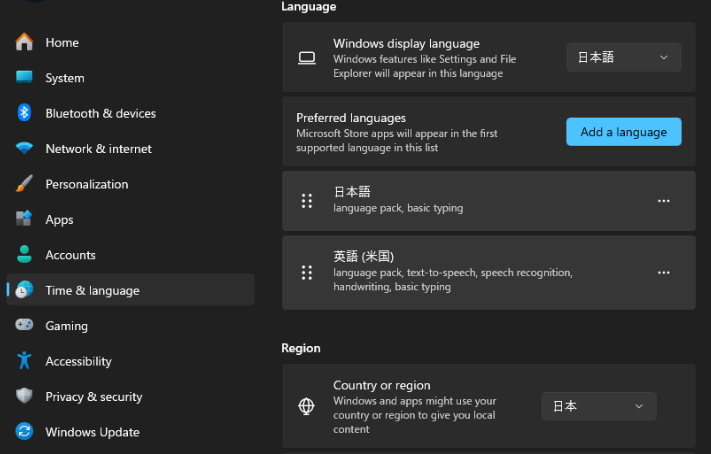Select Accounts in the sidebar
Viewport: 711px width, 454px height.
click(x=70, y=255)
